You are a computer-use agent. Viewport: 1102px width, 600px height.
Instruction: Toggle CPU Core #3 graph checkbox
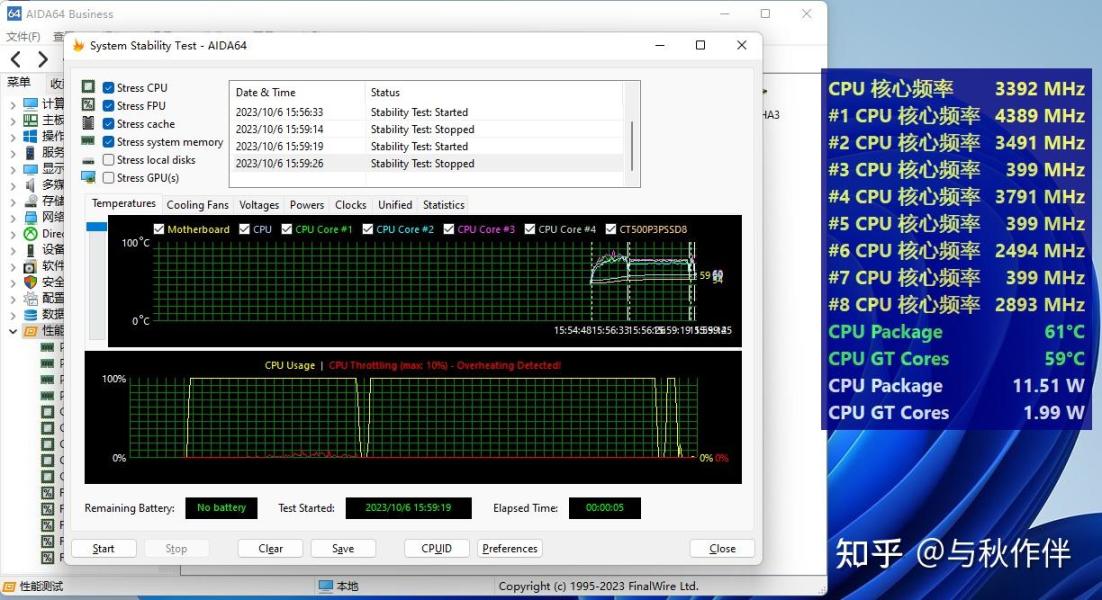coord(448,229)
